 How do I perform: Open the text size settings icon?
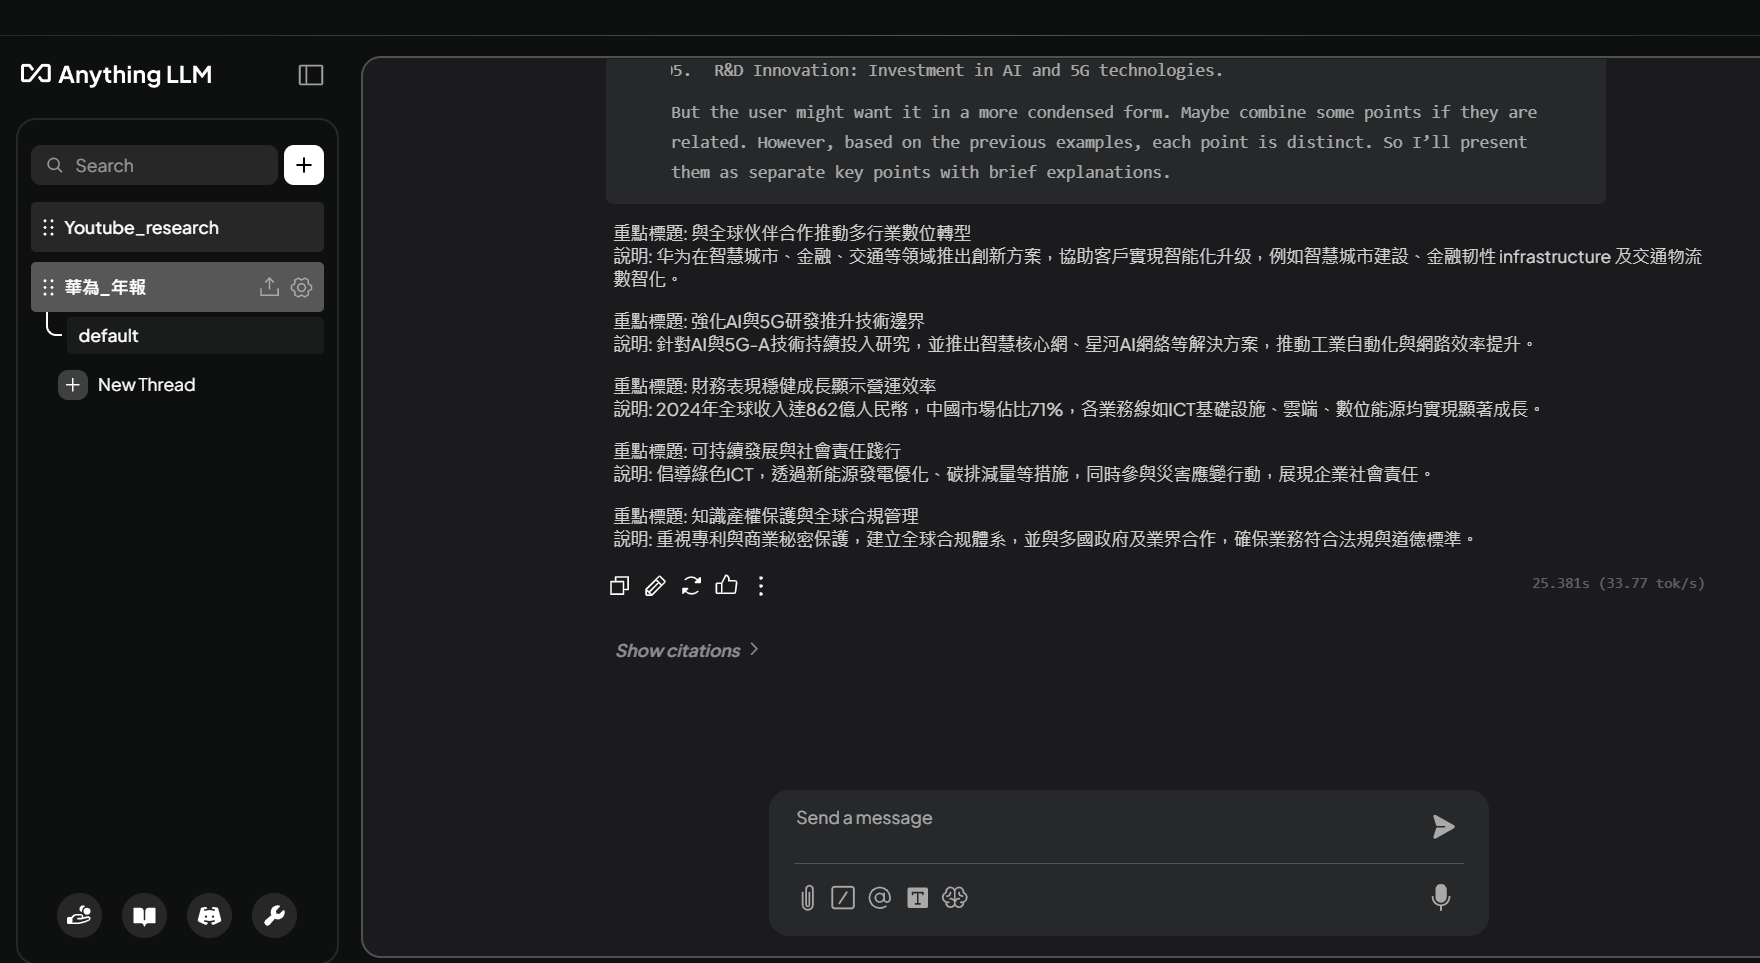(917, 897)
